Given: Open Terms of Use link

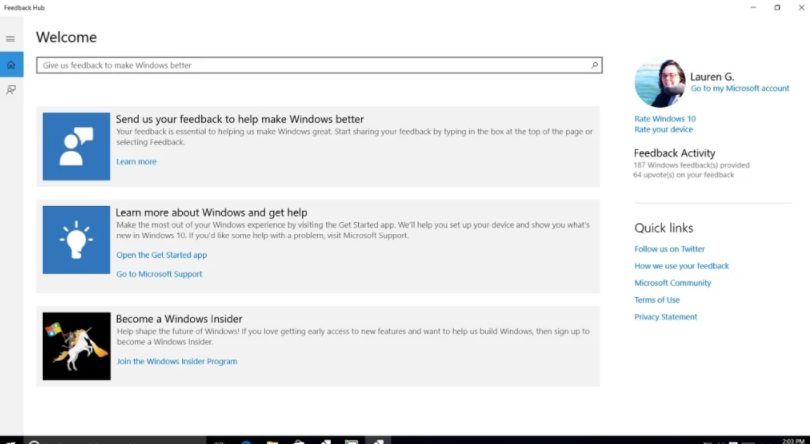Looking at the screenshot, I should point(657,300).
